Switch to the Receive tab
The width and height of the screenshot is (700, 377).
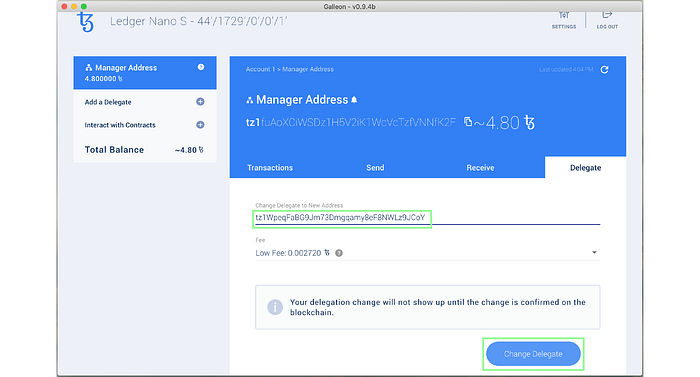point(480,168)
